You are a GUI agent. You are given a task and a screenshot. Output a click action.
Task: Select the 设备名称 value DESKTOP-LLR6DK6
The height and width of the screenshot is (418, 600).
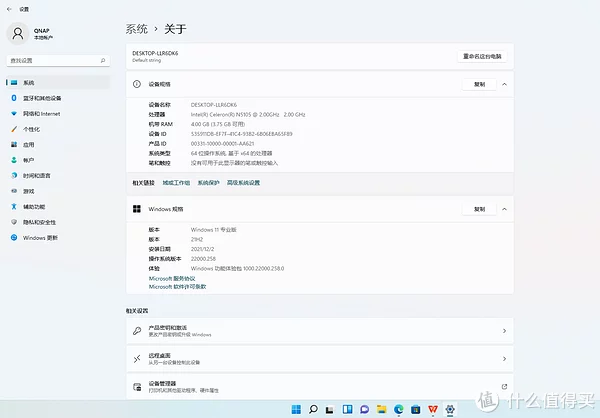pos(214,104)
